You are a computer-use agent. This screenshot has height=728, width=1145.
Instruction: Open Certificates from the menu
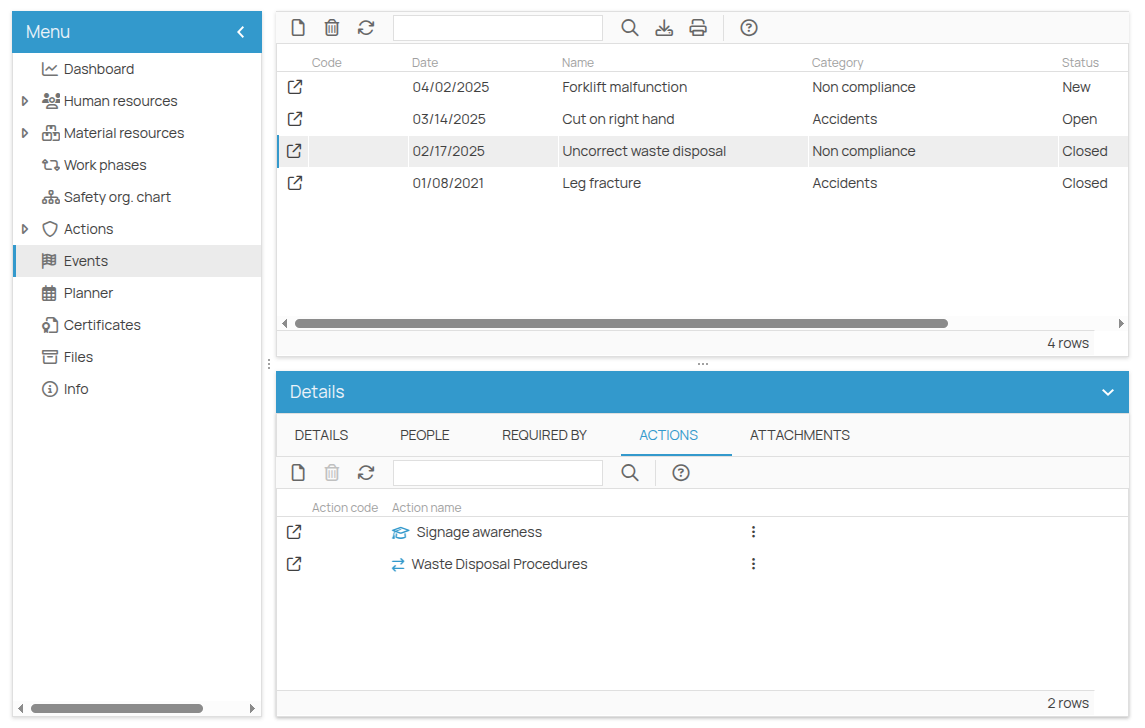[x=101, y=325]
